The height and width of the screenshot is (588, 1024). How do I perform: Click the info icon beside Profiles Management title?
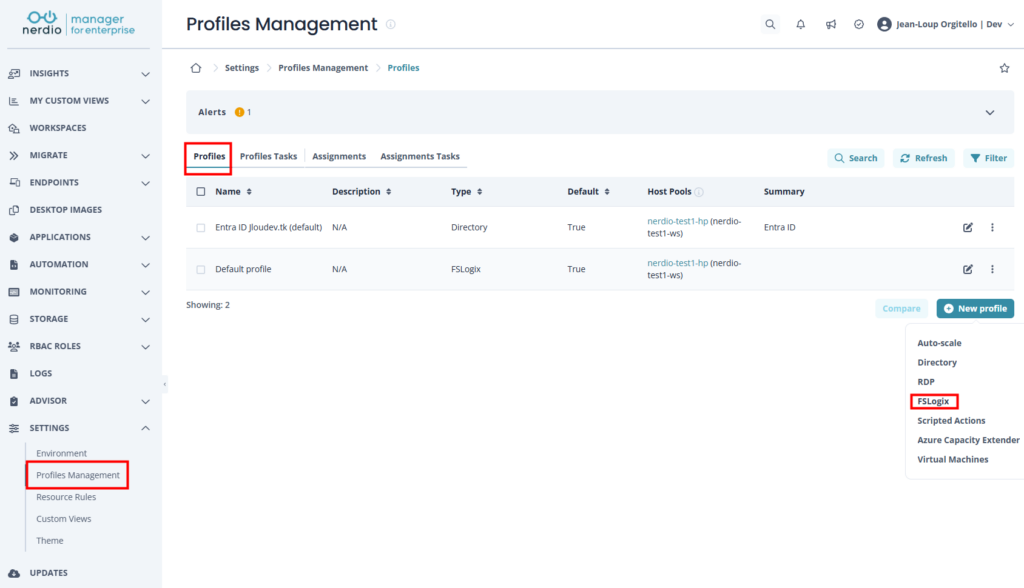391,24
